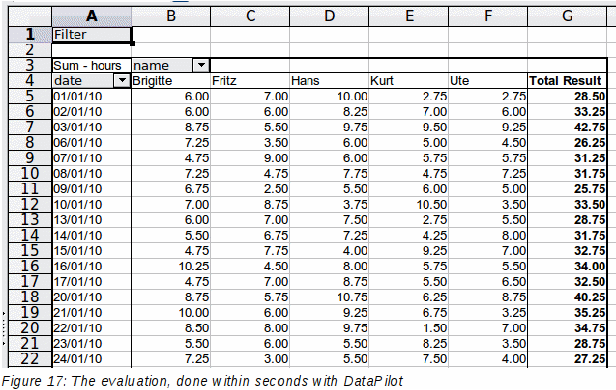Select the cell with date 10/01/10

click(x=92, y=205)
